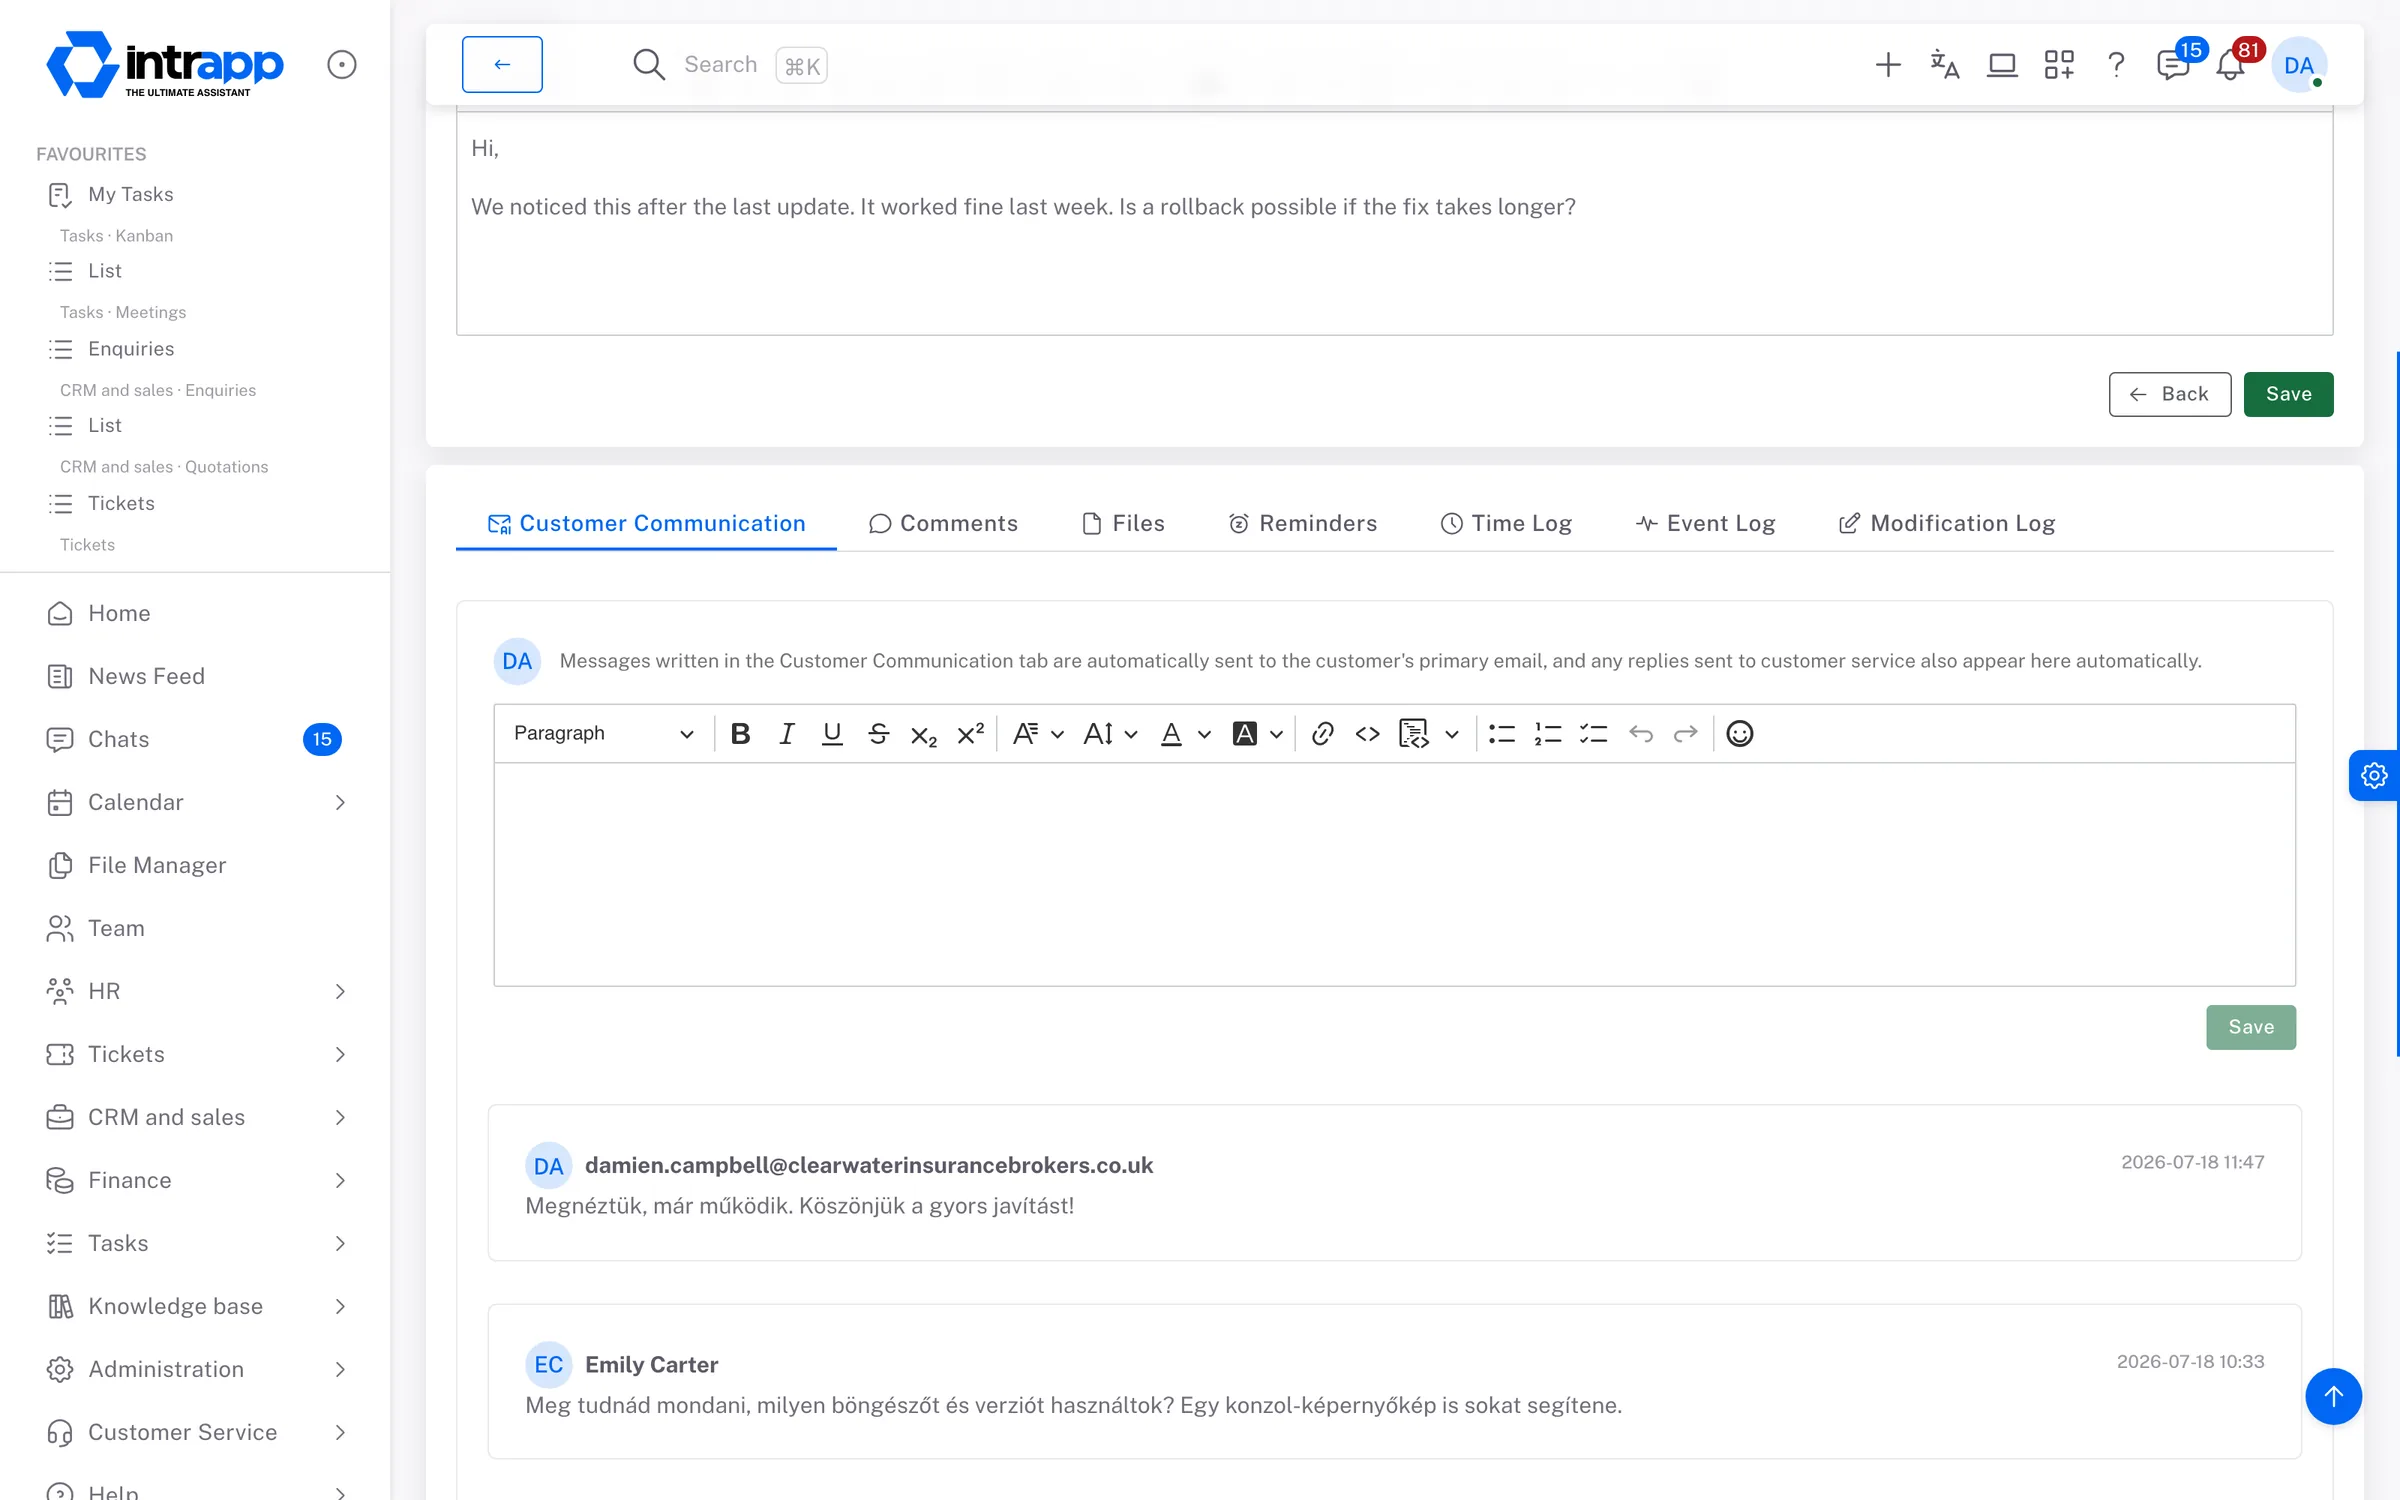The image size is (2400, 1500).
Task: Create a numbered list
Action: [1547, 734]
